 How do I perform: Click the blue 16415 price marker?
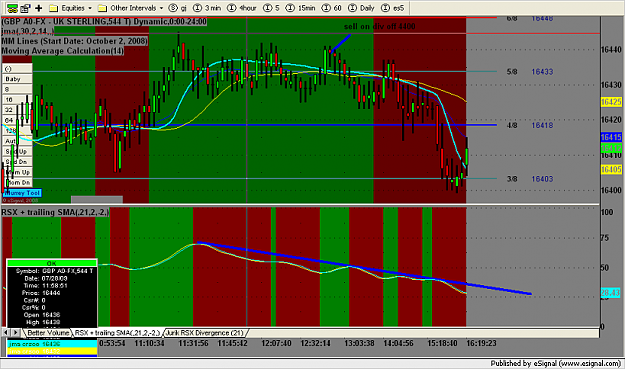pos(611,137)
